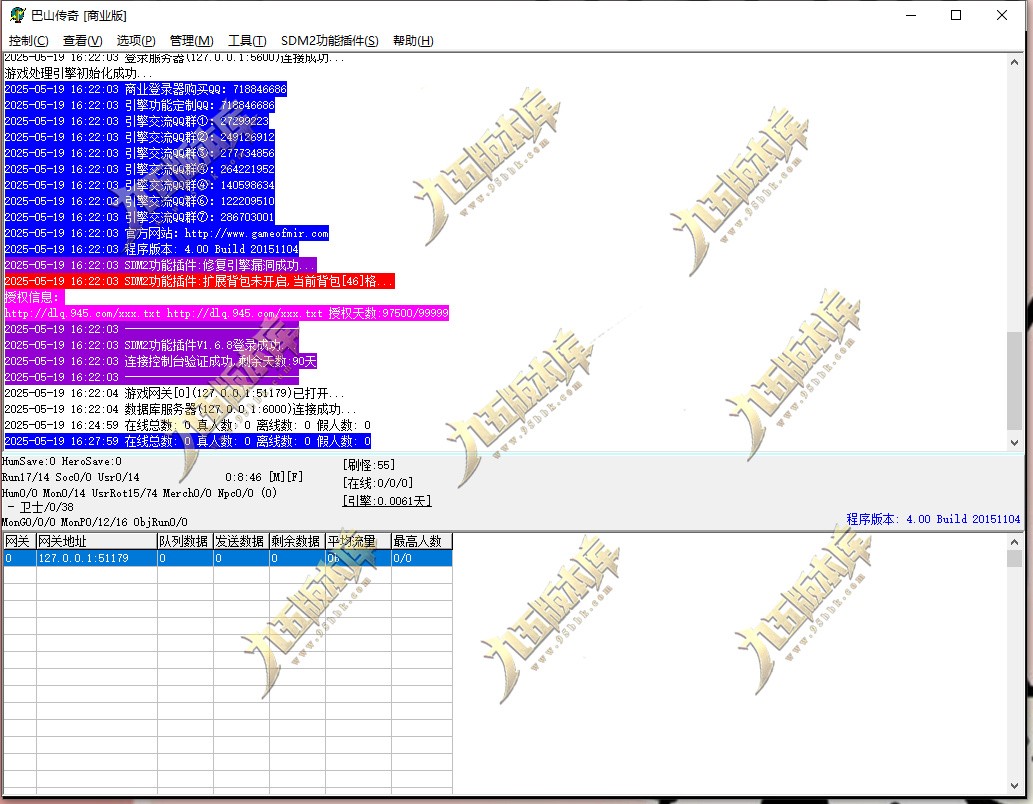Click the 游戏网关[0] 已打开 log line
This screenshot has width=1033, height=804.
(x=175, y=393)
